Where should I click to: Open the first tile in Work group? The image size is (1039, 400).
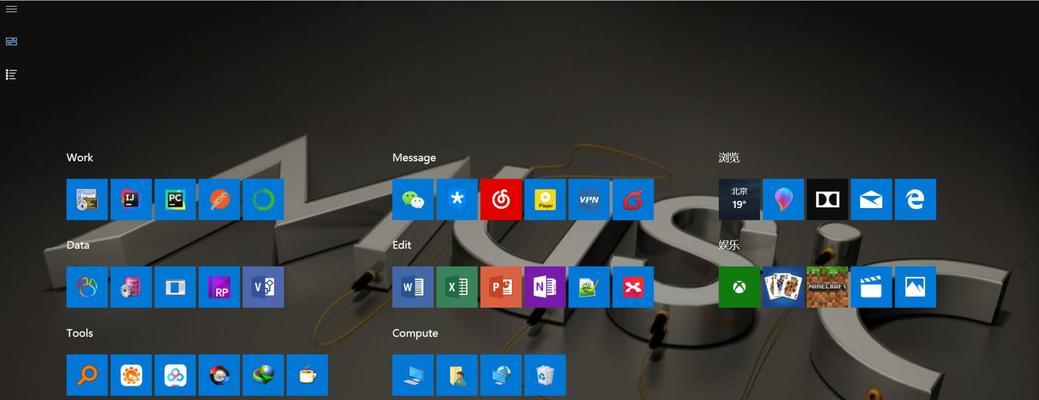pyautogui.click(x=87, y=199)
